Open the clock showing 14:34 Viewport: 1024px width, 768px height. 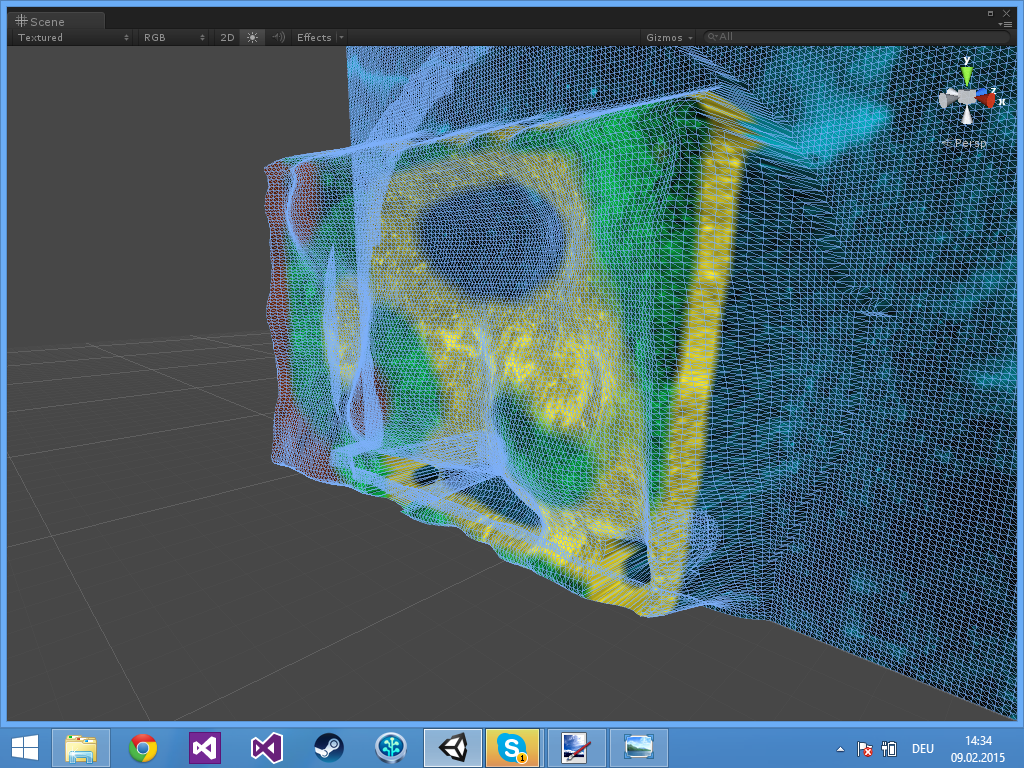tap(978, 748)
